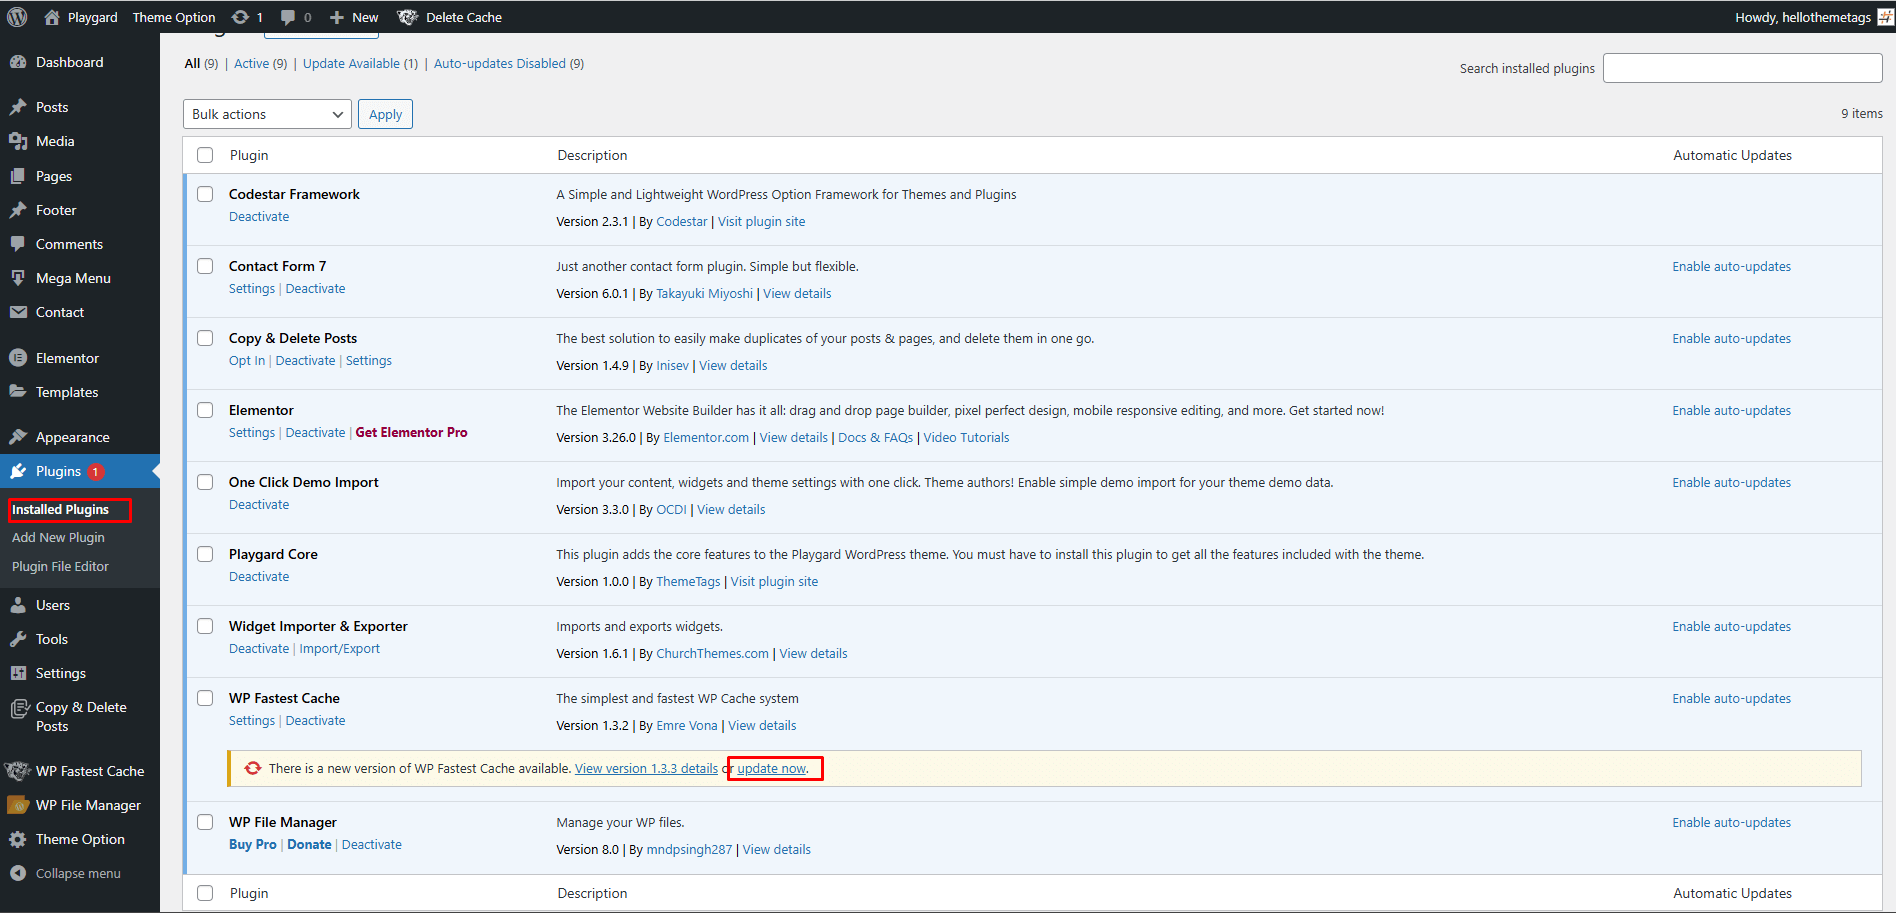Click the Users icon in sidebar

coord(18,605)
